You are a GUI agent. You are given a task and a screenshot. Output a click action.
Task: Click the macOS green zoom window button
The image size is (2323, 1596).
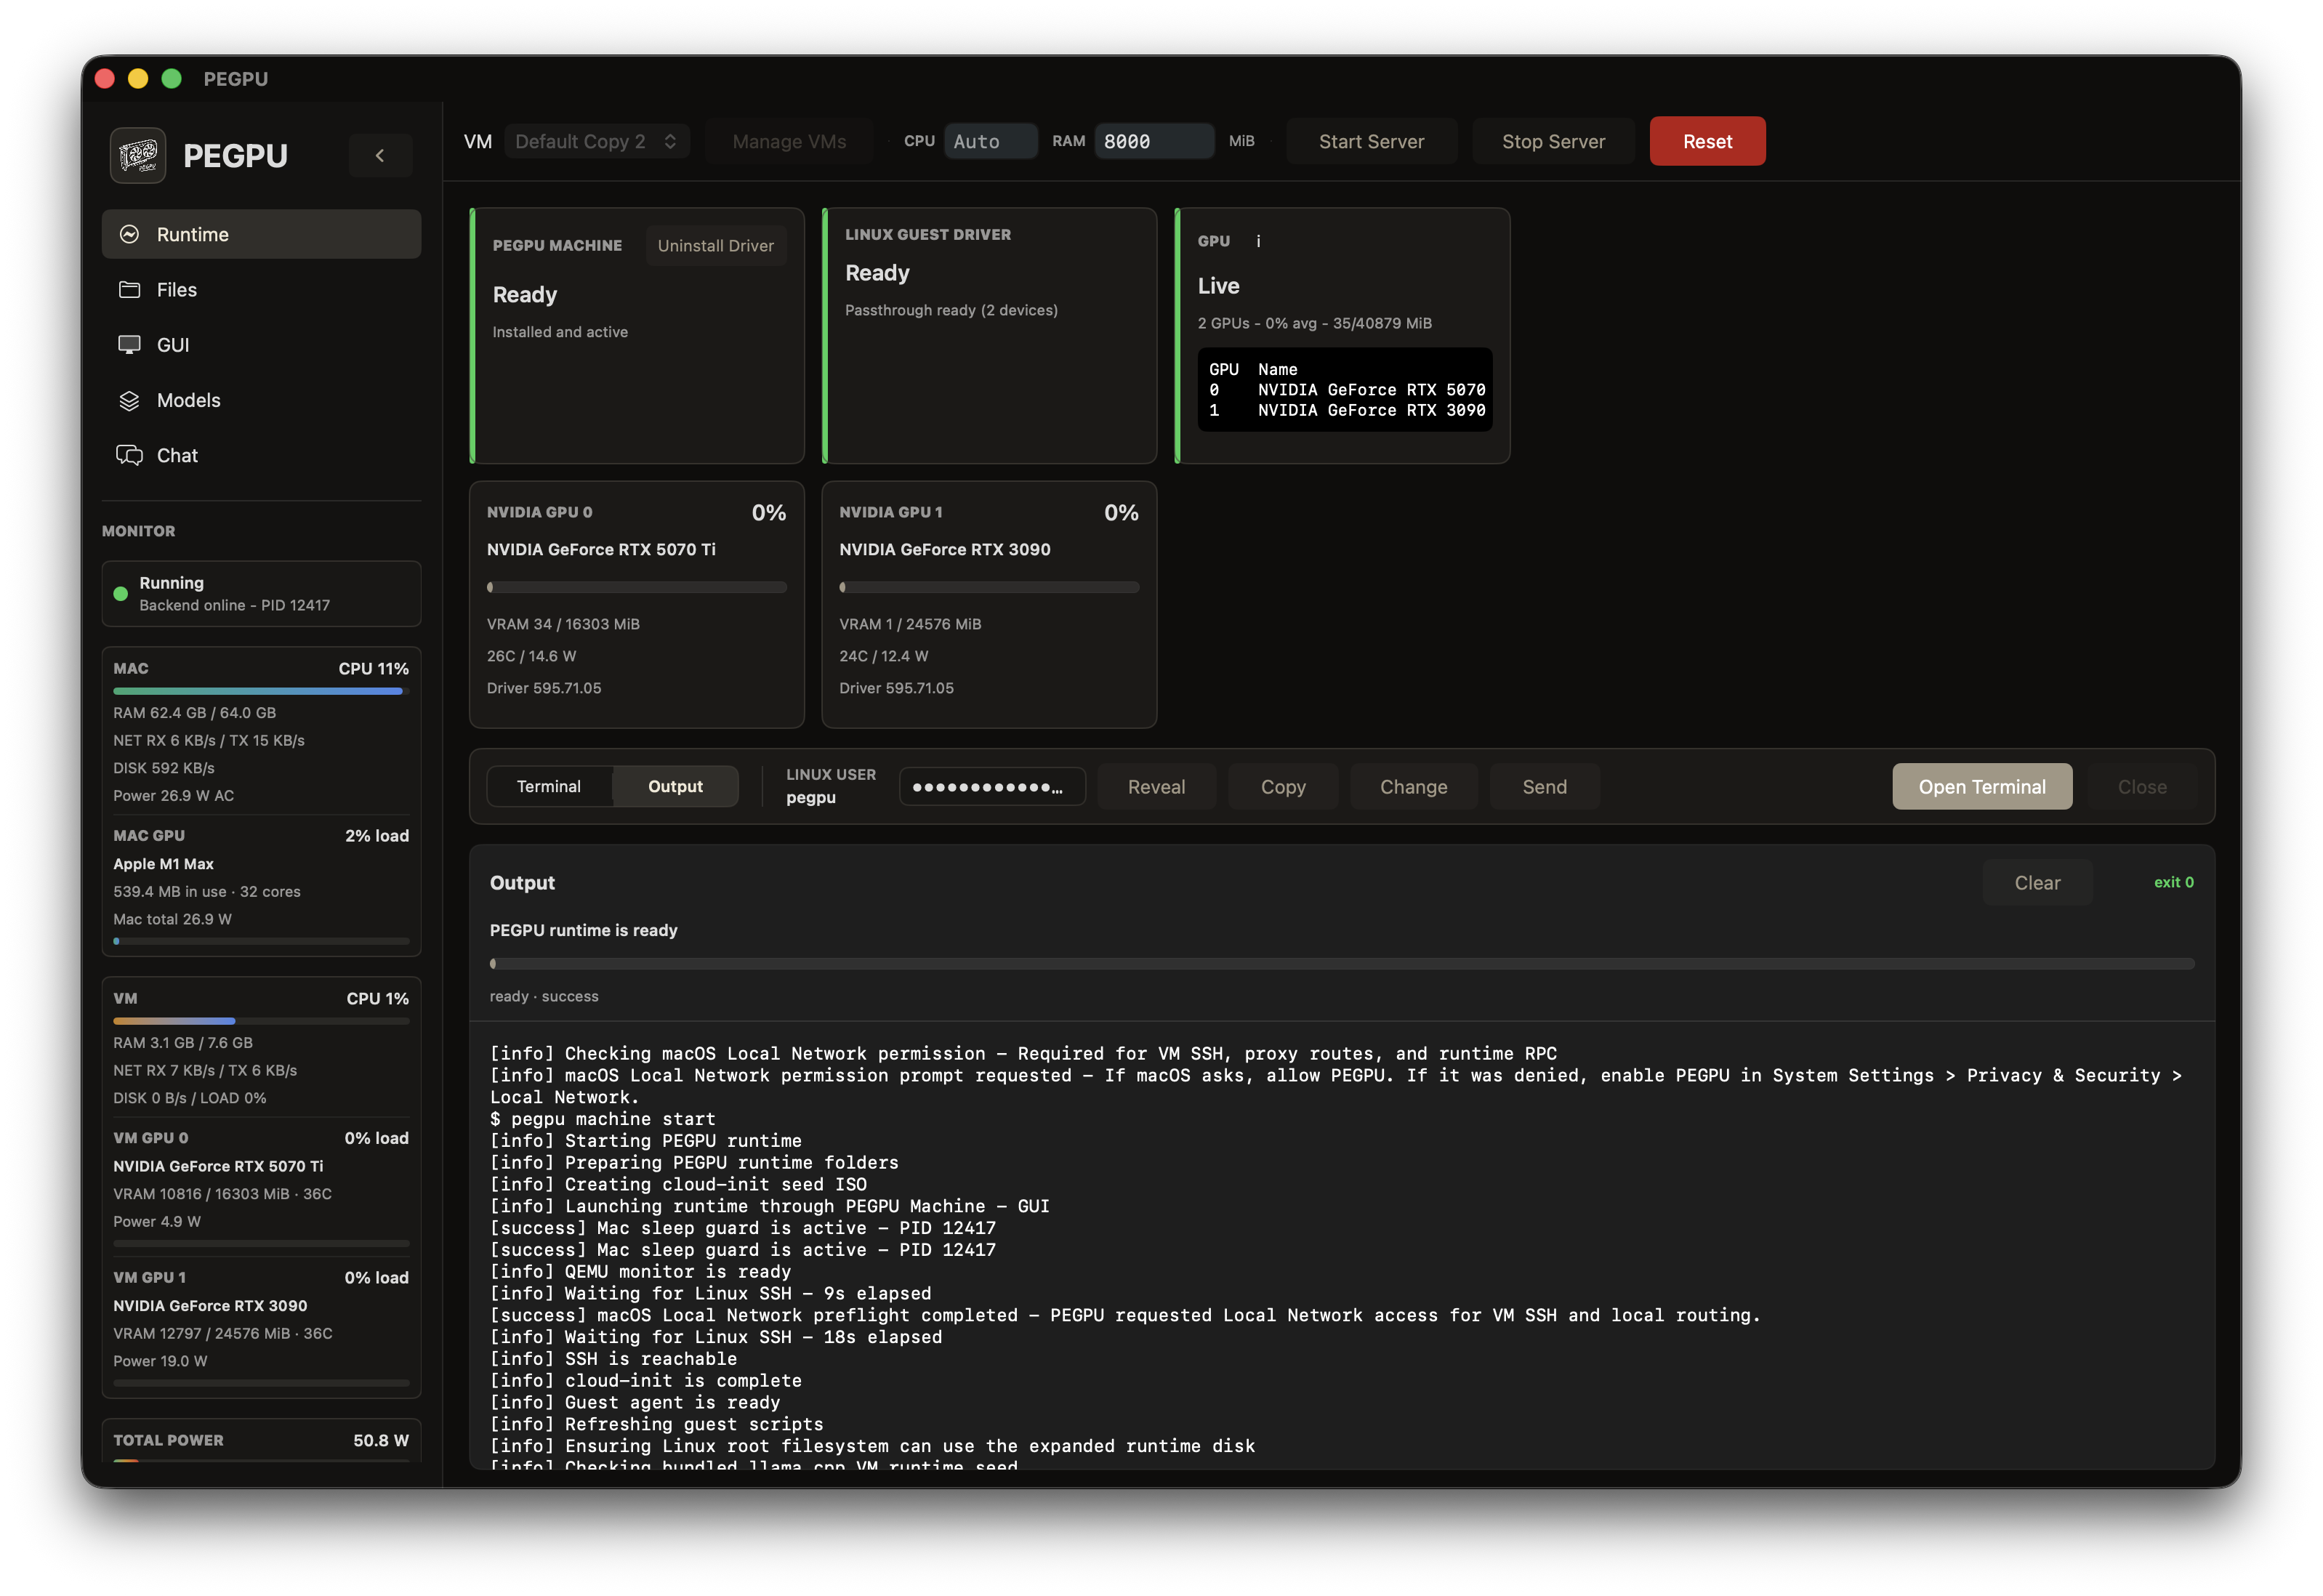pyautogui.click(x=171, y=78)
